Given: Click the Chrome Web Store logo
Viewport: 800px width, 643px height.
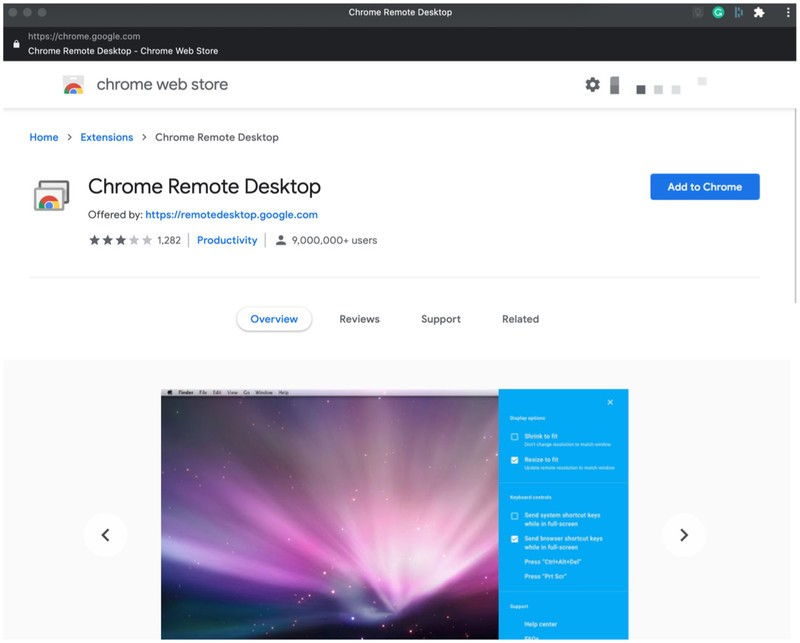Looking at the screenshot, I should pos(73,85).
